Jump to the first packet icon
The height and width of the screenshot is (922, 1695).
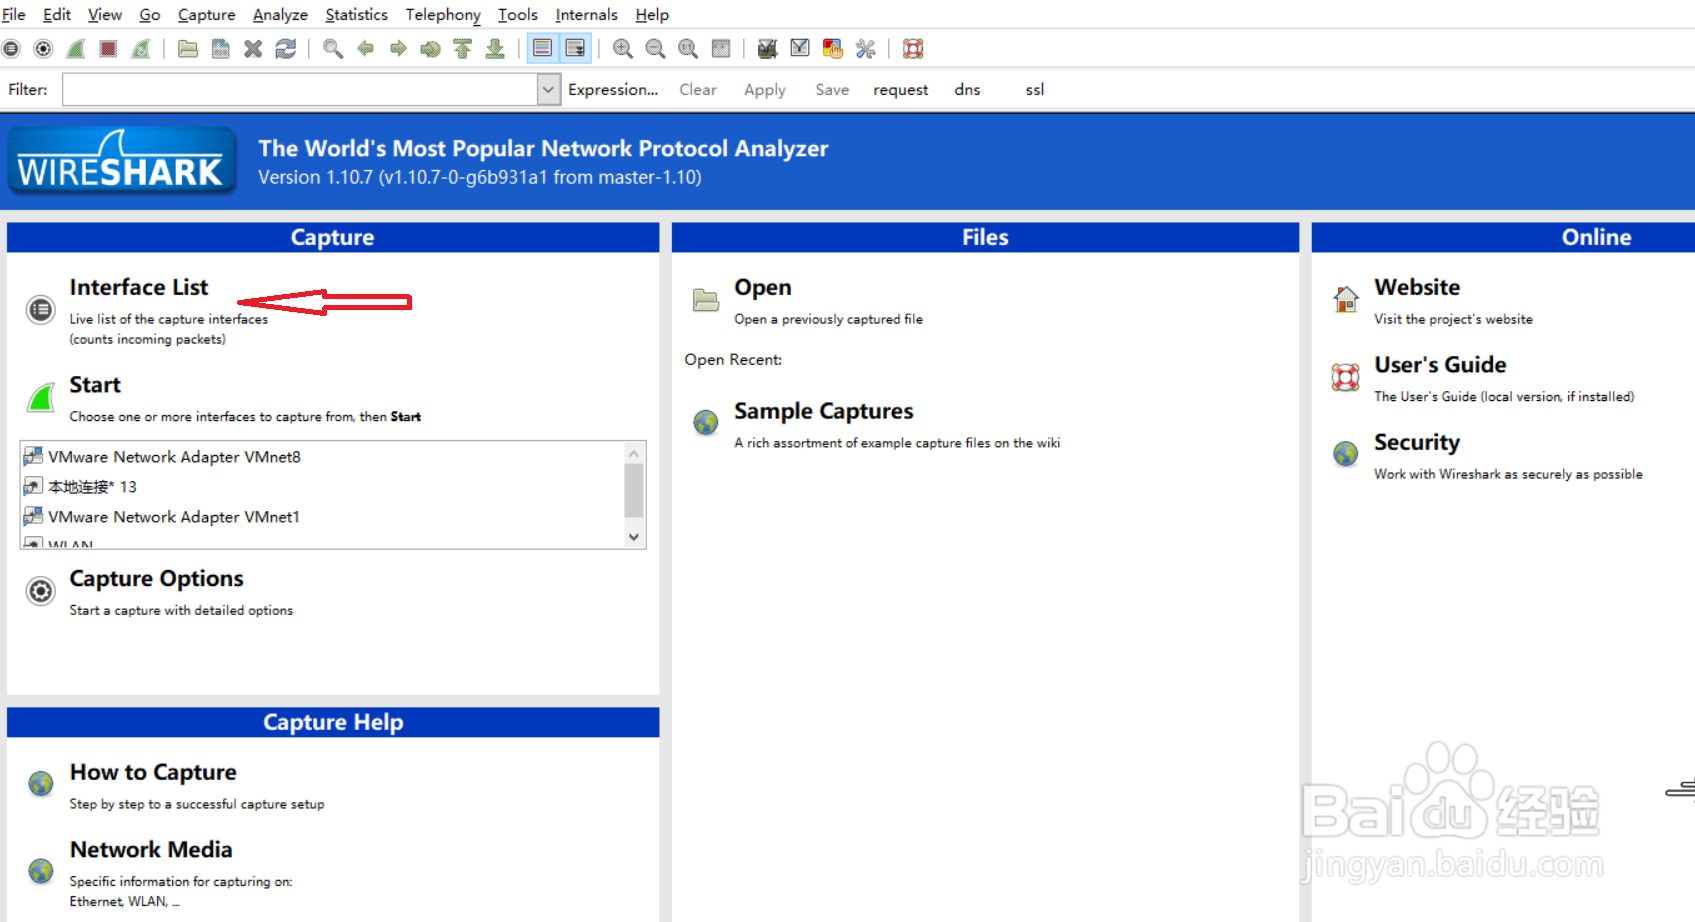point(463,48)
